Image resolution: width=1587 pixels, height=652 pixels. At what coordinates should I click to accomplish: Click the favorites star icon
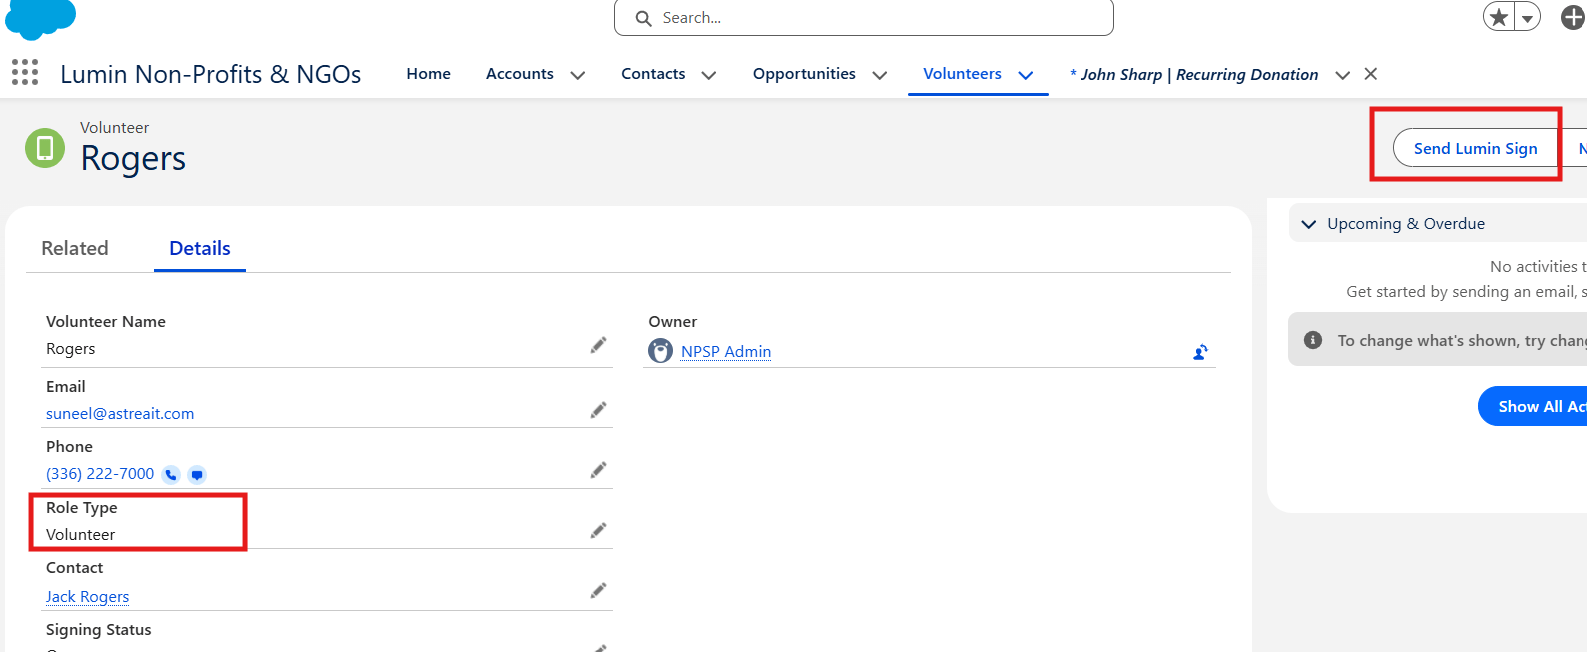click(1499, 17)
